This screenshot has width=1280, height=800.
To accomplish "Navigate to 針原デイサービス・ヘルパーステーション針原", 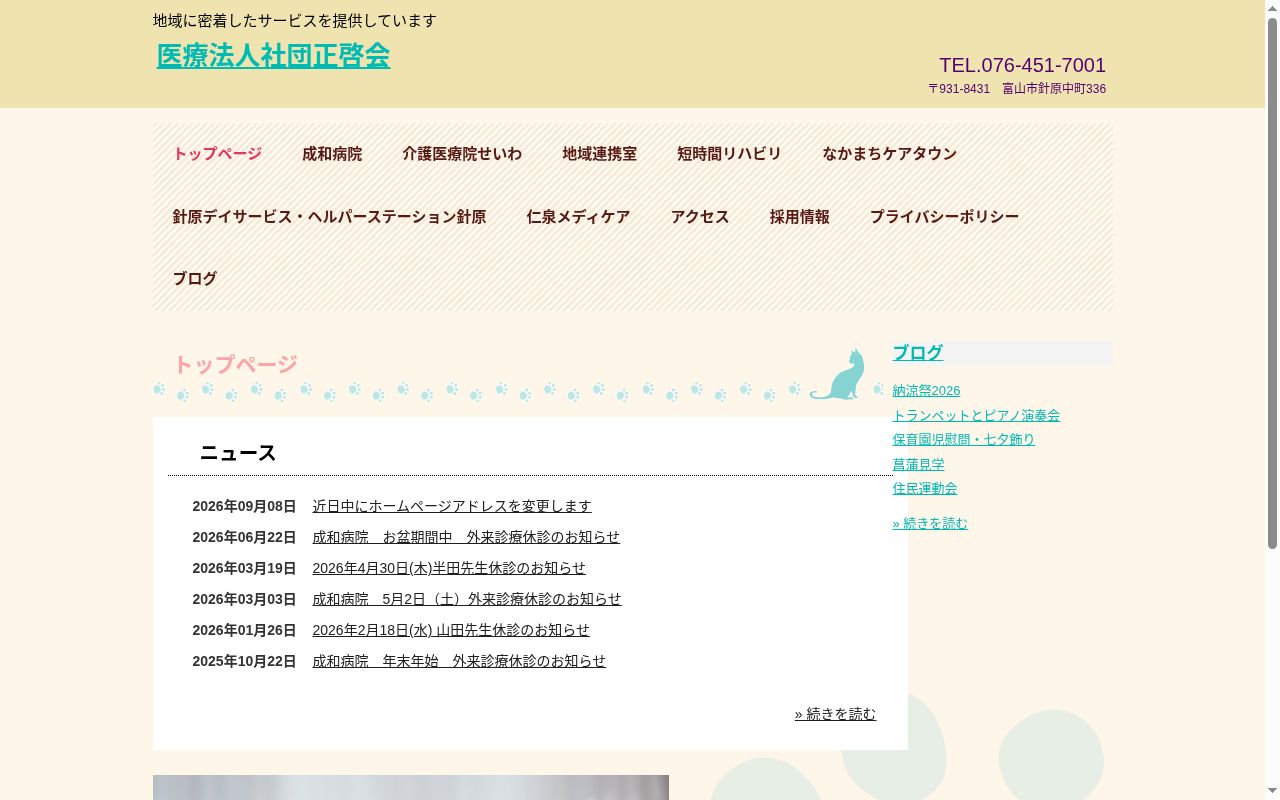I will [329, 217].
